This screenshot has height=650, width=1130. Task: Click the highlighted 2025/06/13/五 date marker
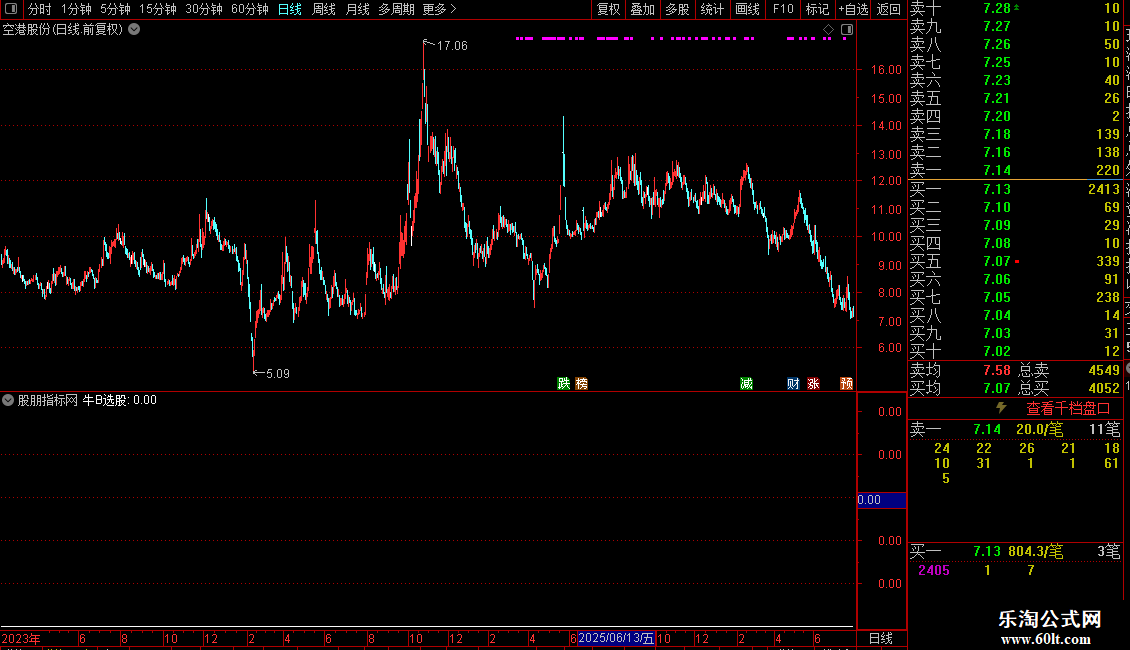point(616,638)
